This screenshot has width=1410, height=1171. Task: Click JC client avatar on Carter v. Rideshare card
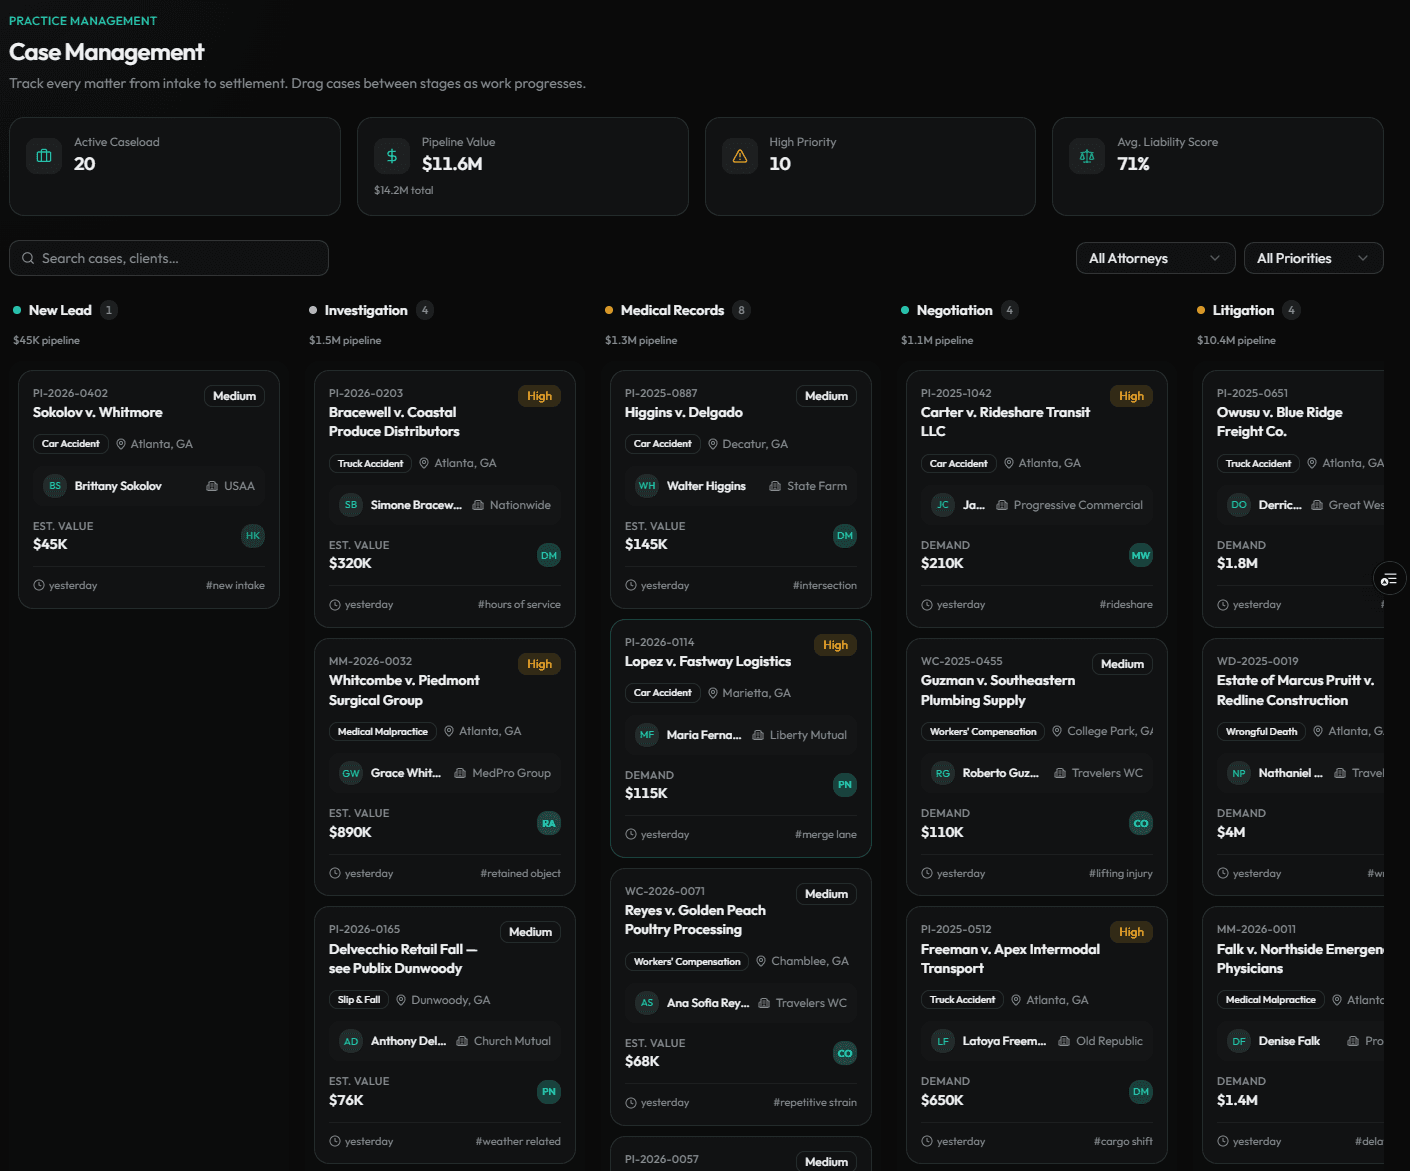click(x=943, y=505)
